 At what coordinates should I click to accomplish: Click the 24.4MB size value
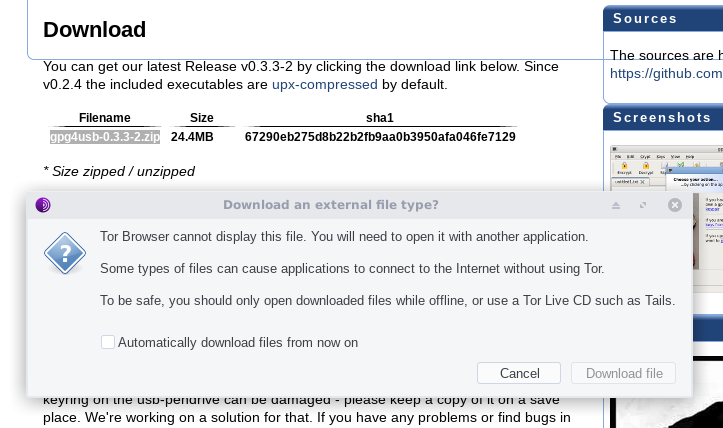point(192,137)
